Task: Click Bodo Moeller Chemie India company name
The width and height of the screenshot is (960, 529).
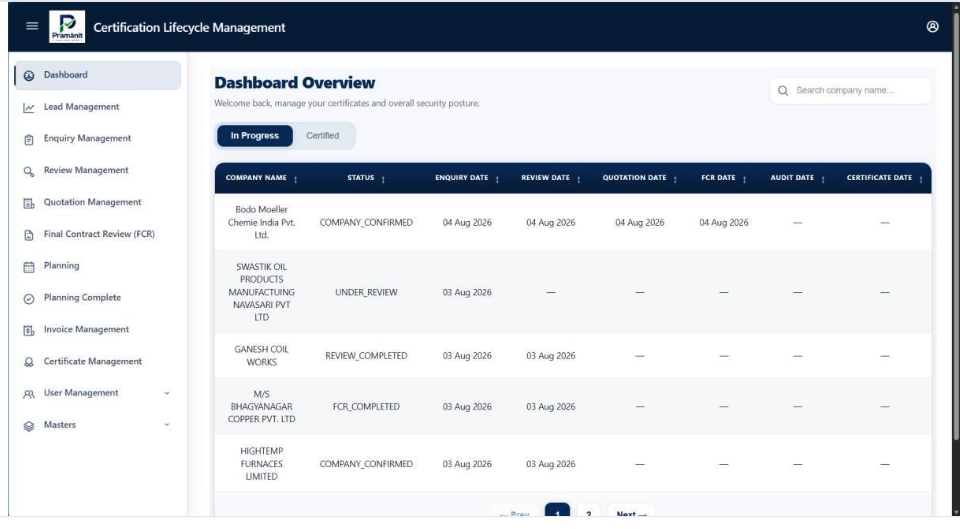Action: click(261, 222)
